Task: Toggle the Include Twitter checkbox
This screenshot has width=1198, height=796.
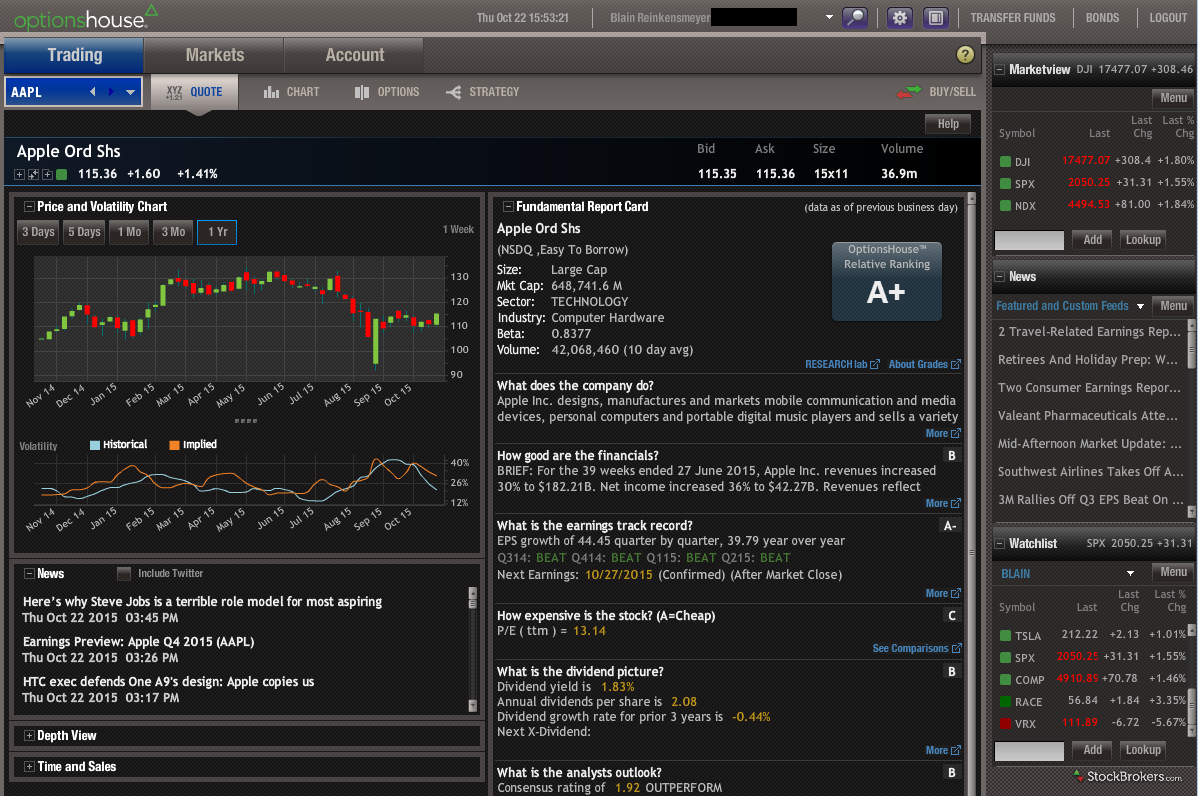Action: [x=124, y=573]
